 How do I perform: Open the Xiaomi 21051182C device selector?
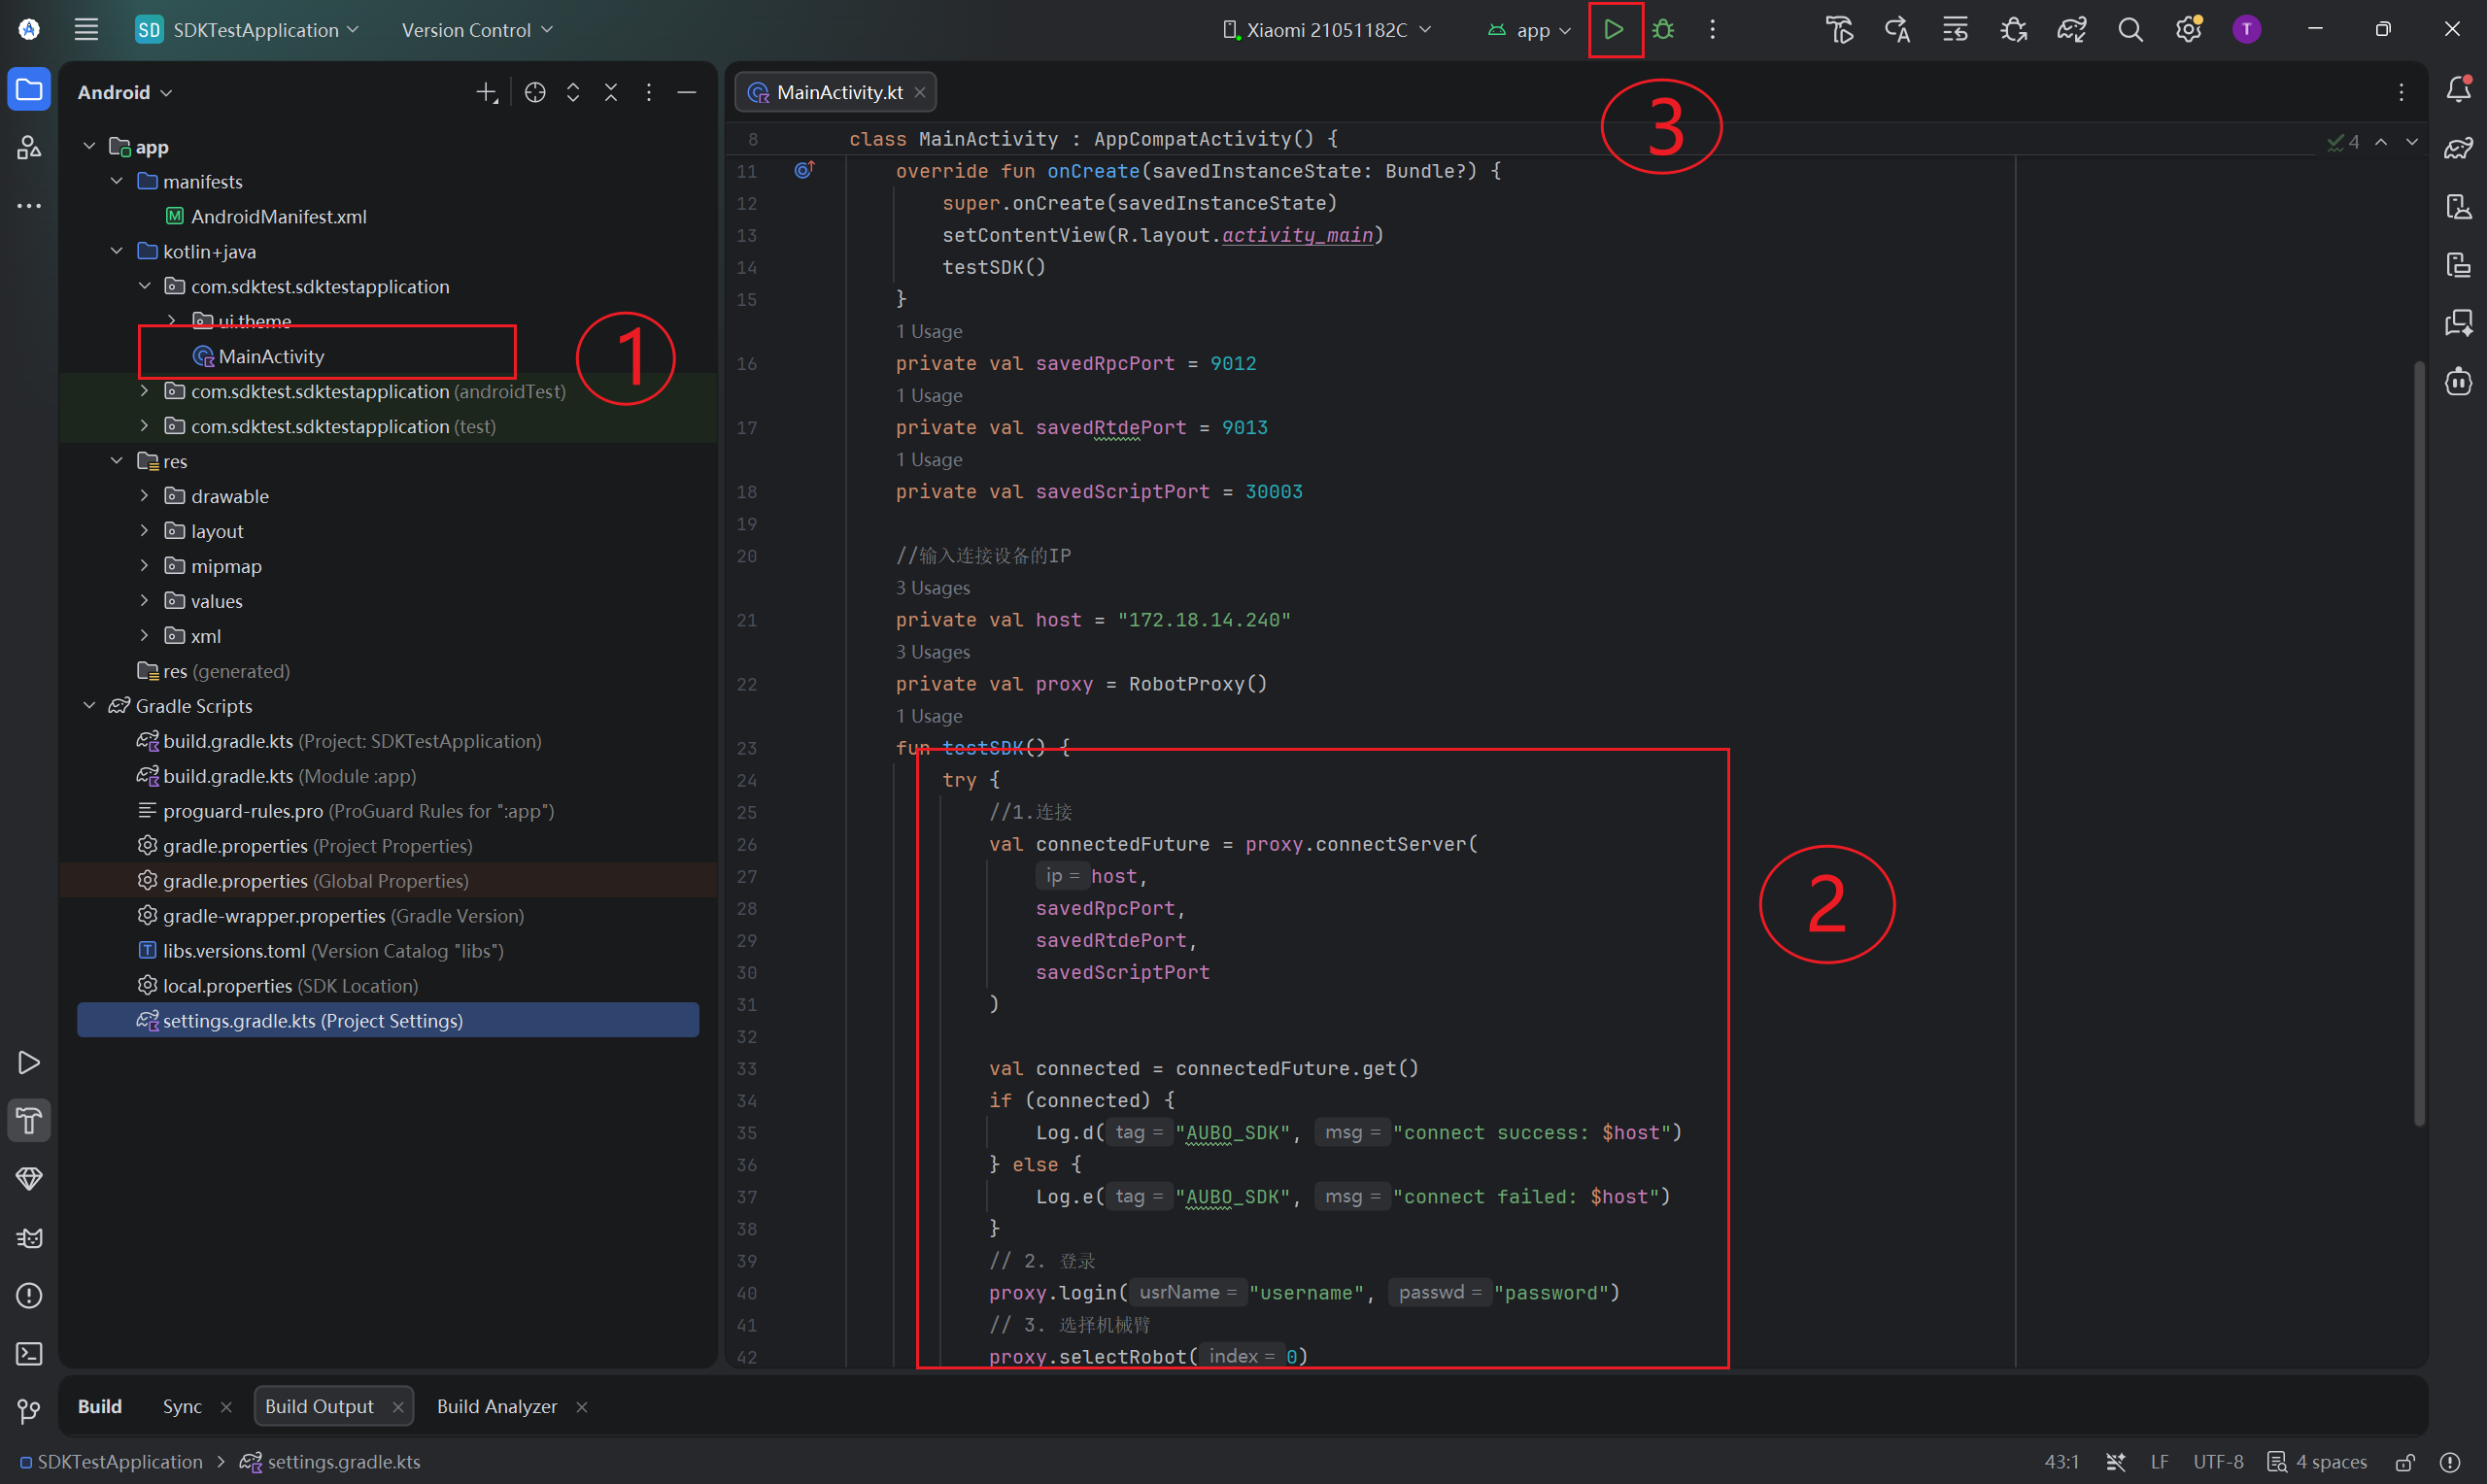click(1327, 30)
